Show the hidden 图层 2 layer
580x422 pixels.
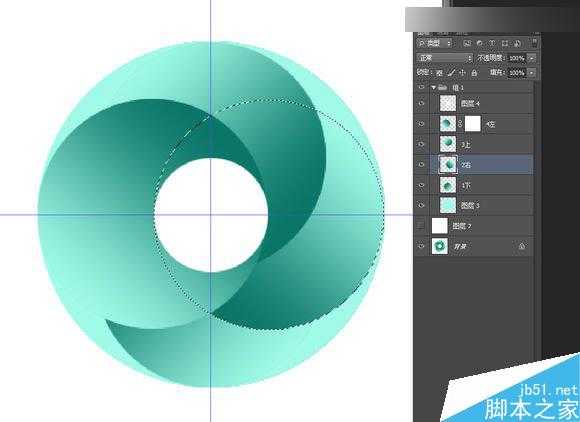pyautogui.click(x=421, y=225)
